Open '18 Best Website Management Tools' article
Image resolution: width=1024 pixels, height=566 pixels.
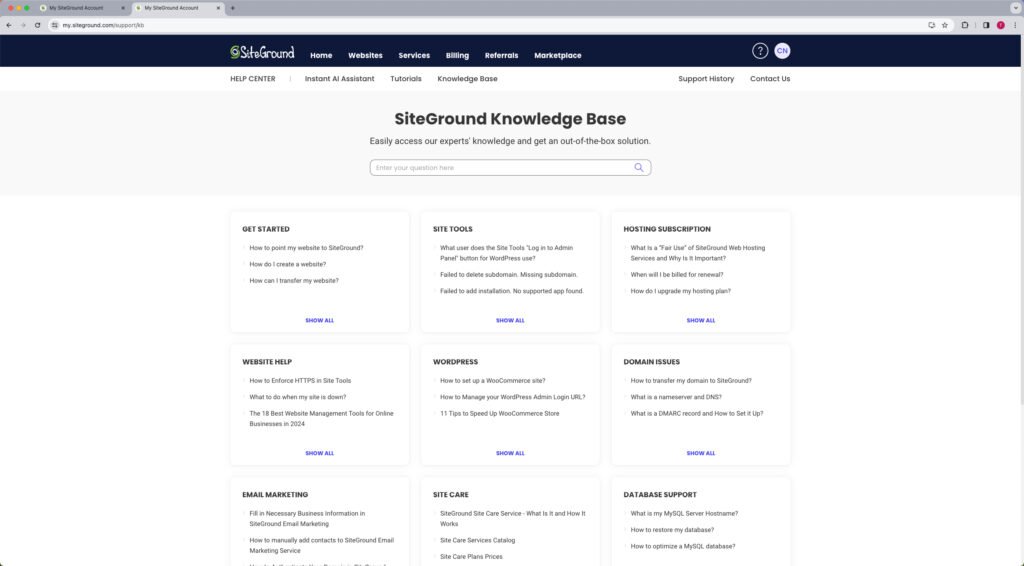click(x=321, y=418)
